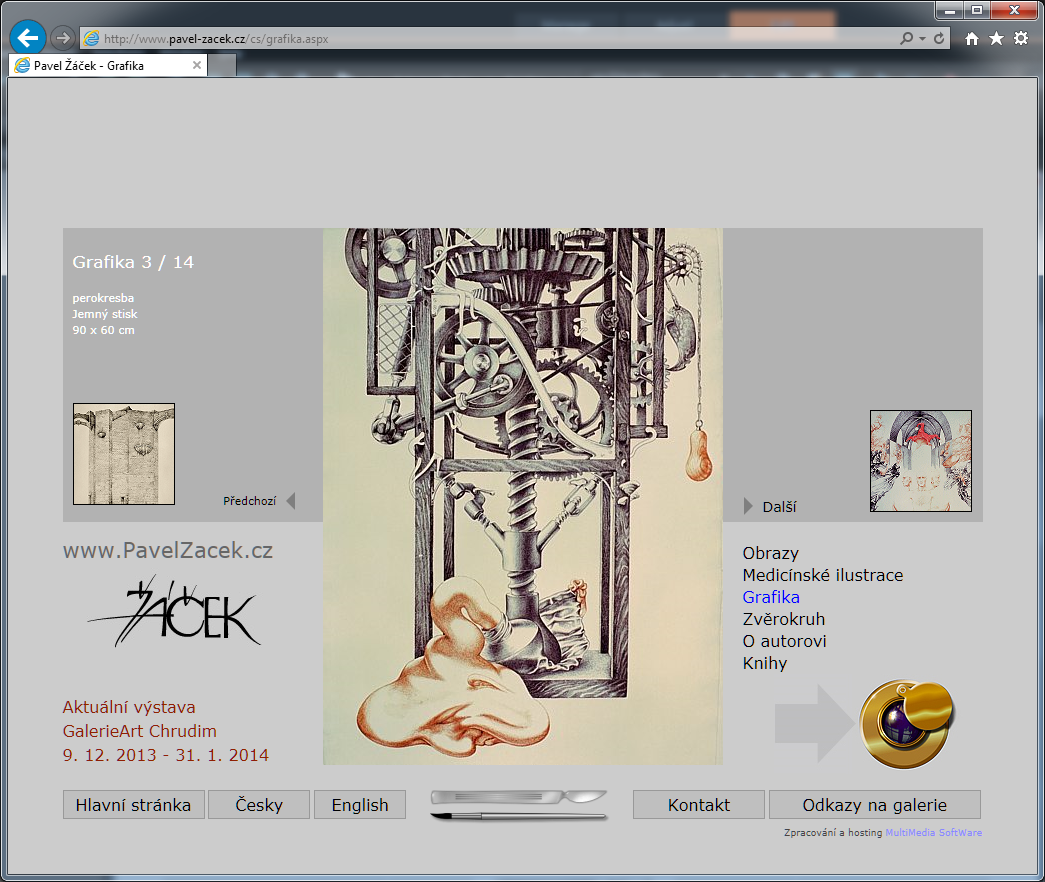Click the paintbrush icon under the scalpel

coord(519,815)
